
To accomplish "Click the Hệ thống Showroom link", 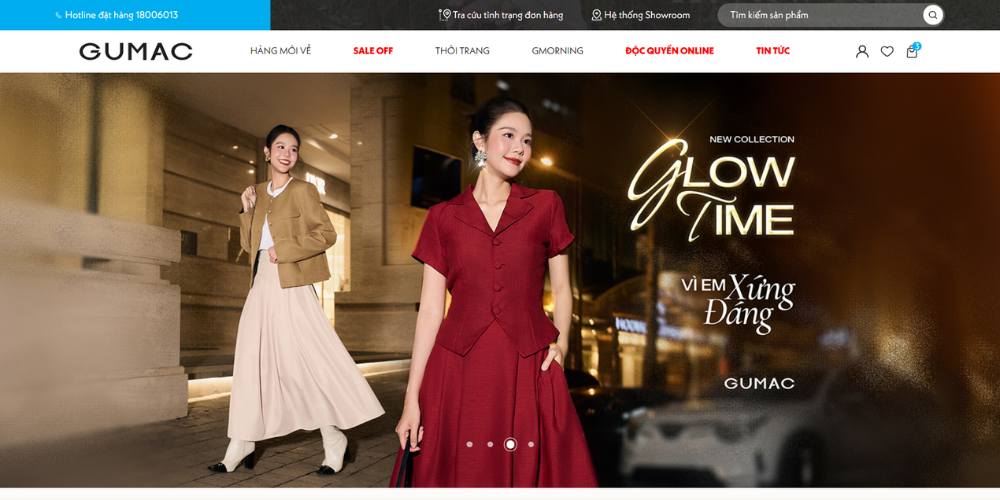I will [647, 15].
